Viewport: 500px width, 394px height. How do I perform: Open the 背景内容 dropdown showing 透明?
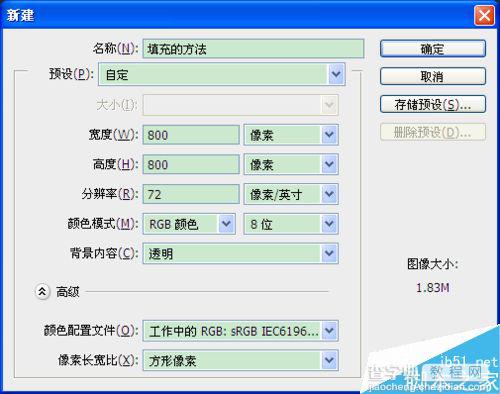tap(241, 254)
